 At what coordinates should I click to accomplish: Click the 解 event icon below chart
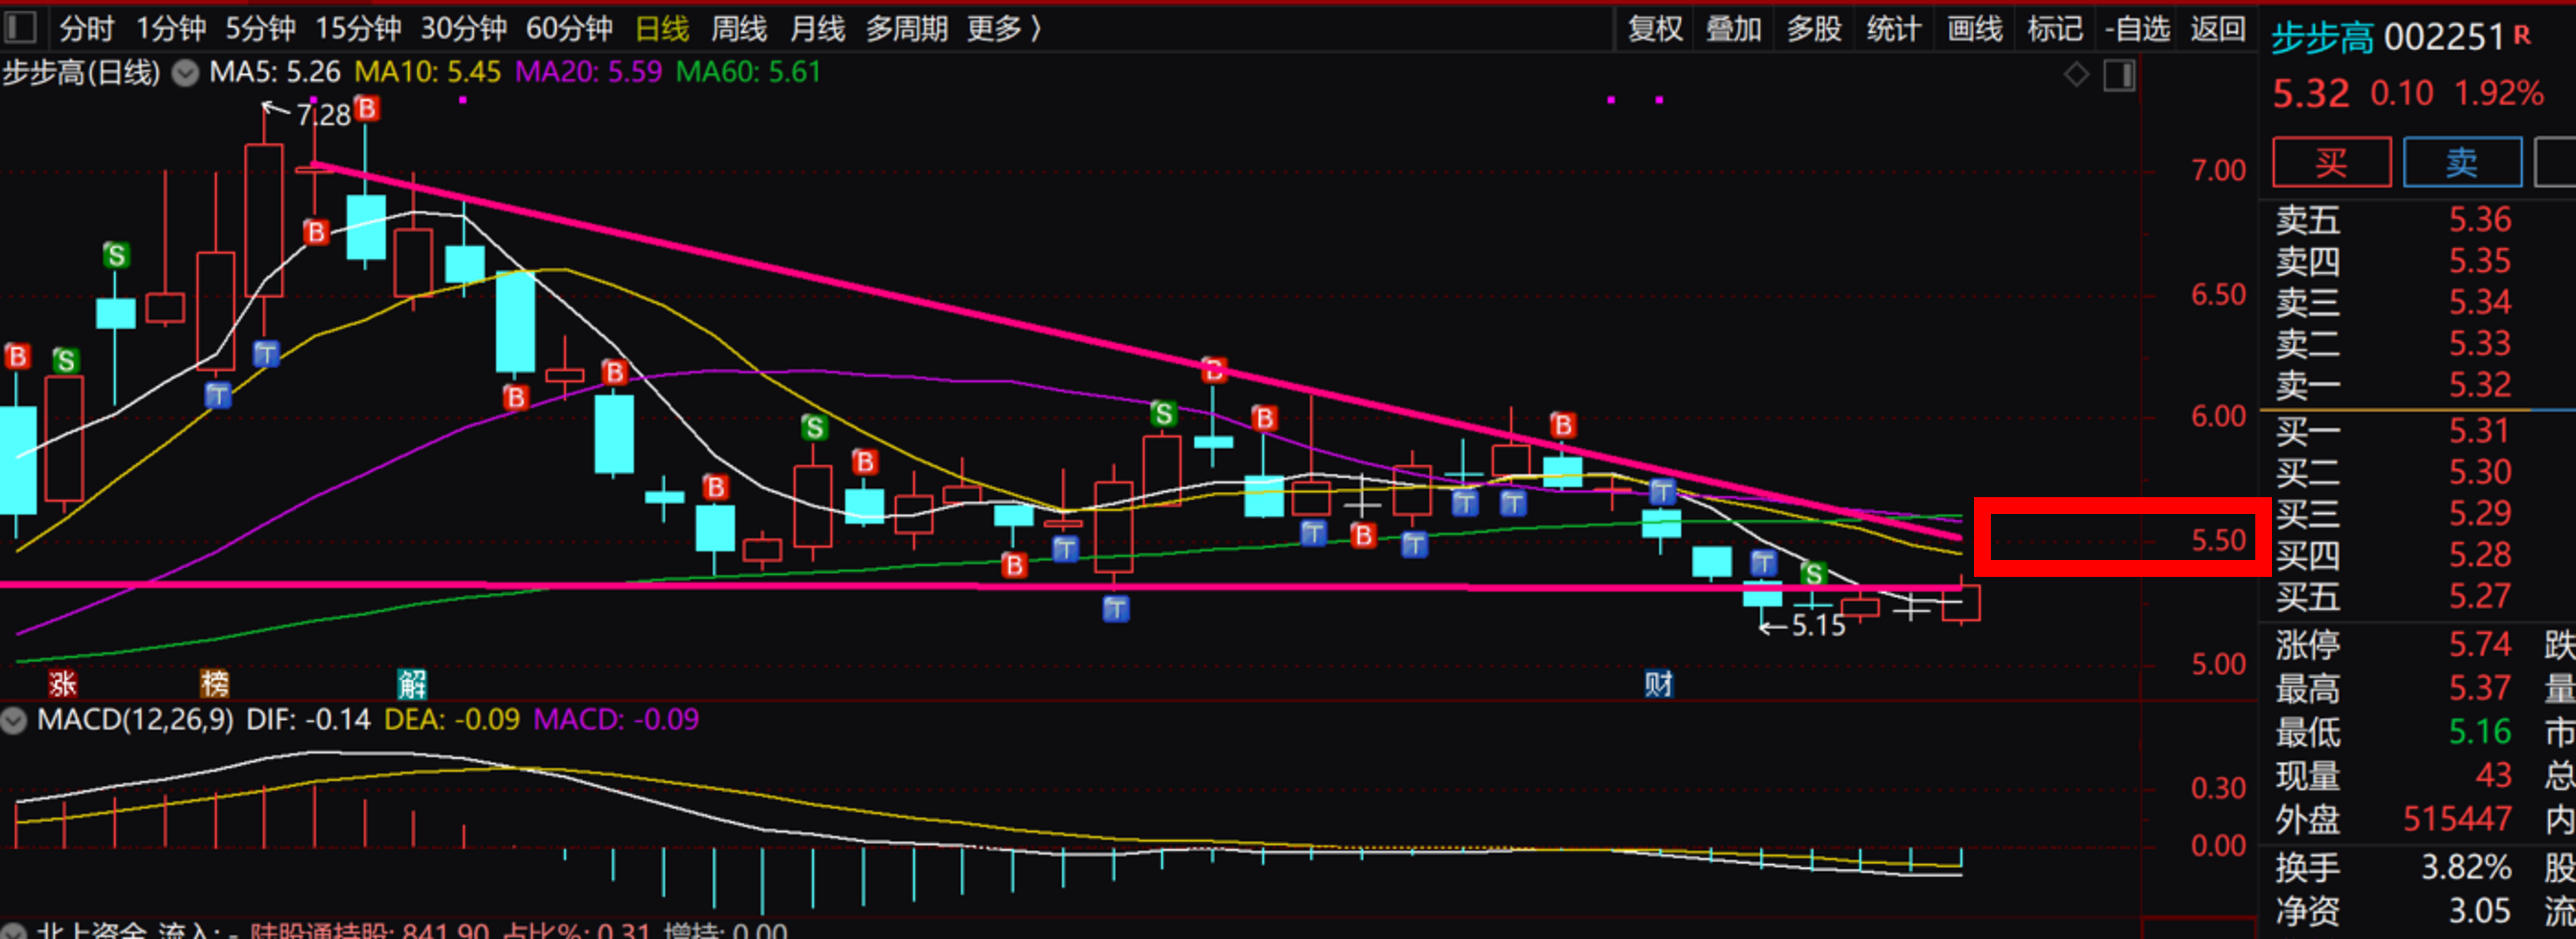tap(412, 684)
